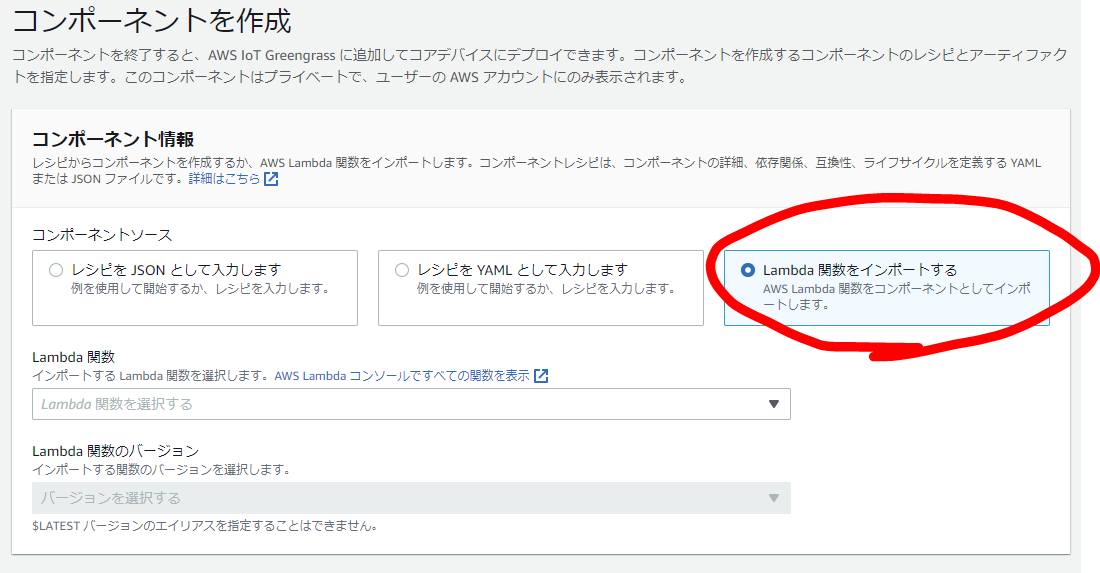Viewport: 1100px width, 573px height.
Task: Click the Lambda 関数のバージョン label
Action: point(116,451)
